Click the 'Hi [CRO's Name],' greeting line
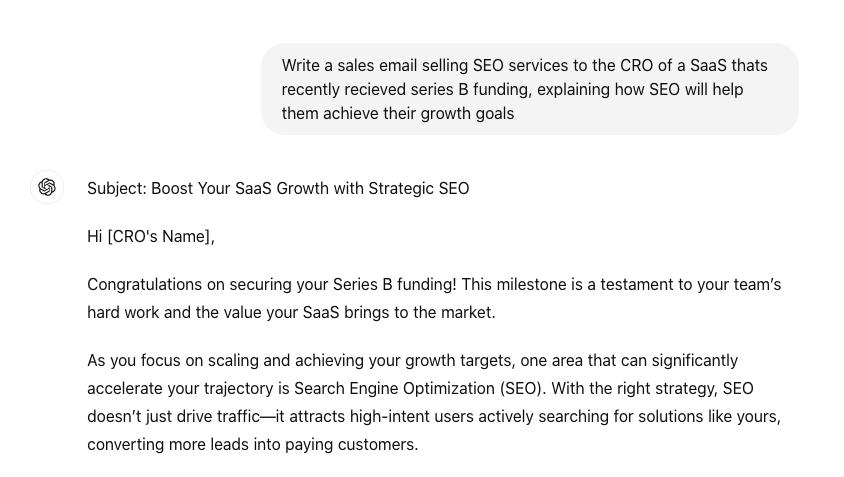Screen dimensions: 844x477 [x=151, y=236]
